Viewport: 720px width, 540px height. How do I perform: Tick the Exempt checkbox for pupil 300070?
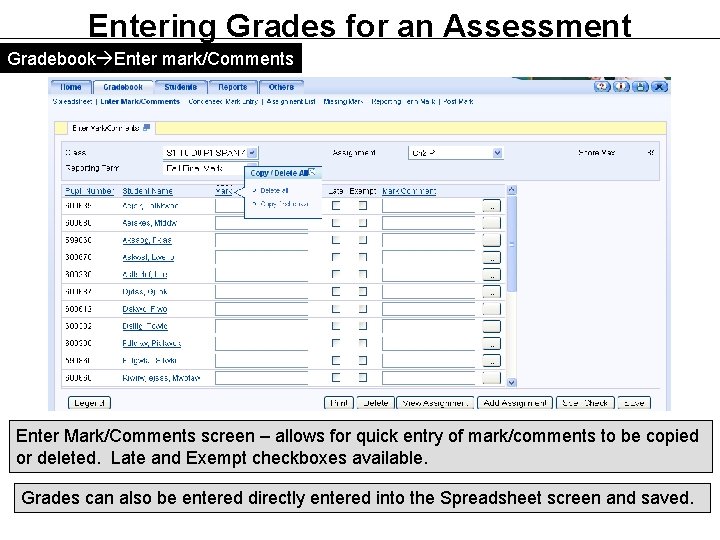(x=363, y=257)
